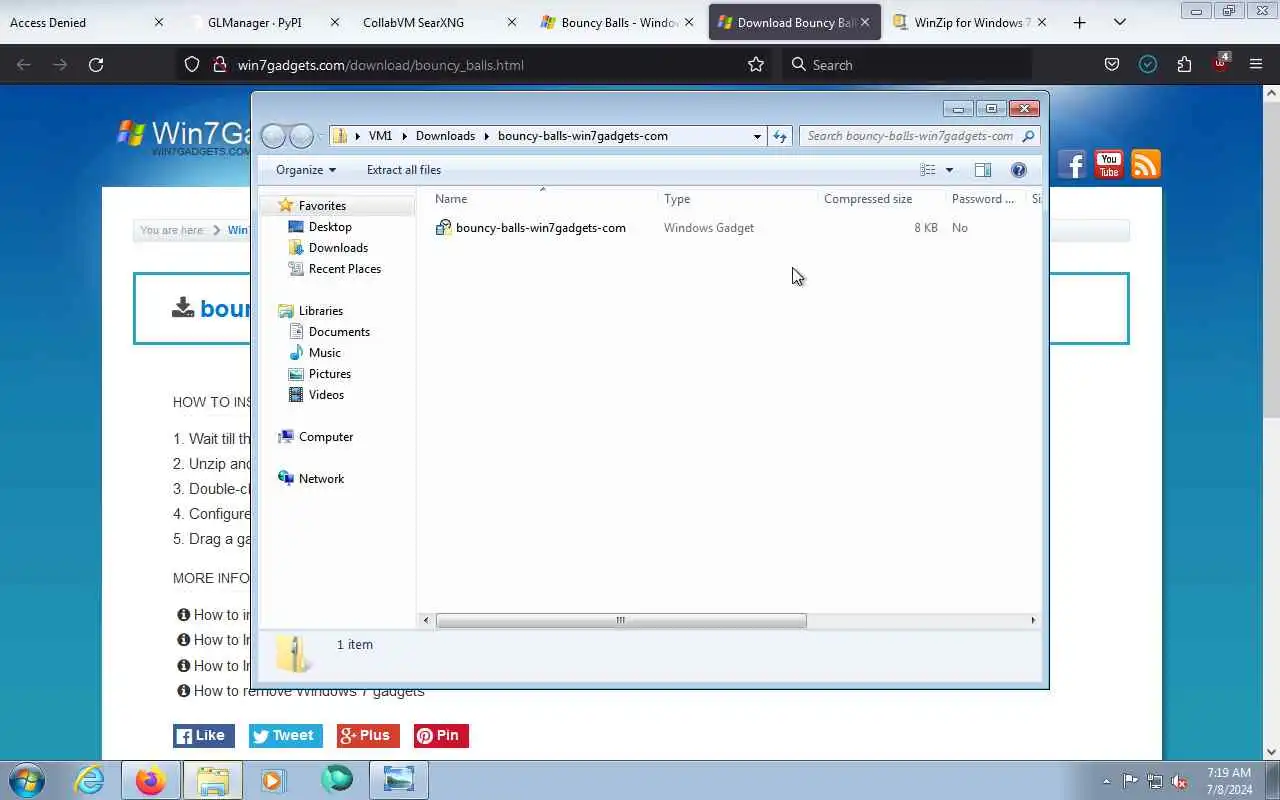Open list all tabs dropdown
This screenshot has width=1280, height=800.
tap(1120, 22)
